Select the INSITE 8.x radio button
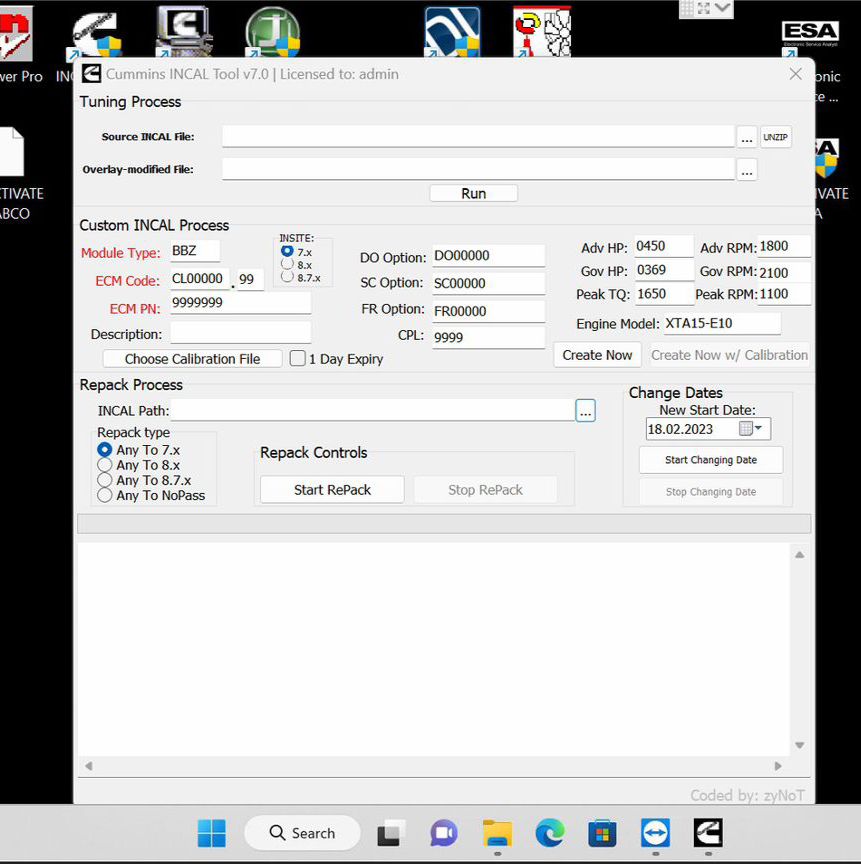Screen dimensions: 861x864 285,264
